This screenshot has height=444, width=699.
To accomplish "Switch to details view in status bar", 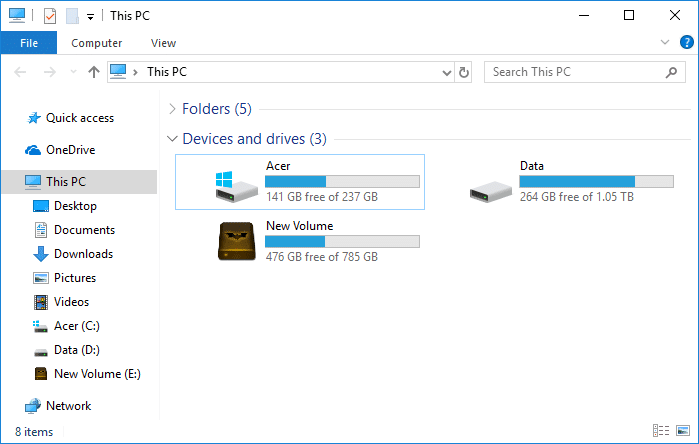I will point(661,431).
